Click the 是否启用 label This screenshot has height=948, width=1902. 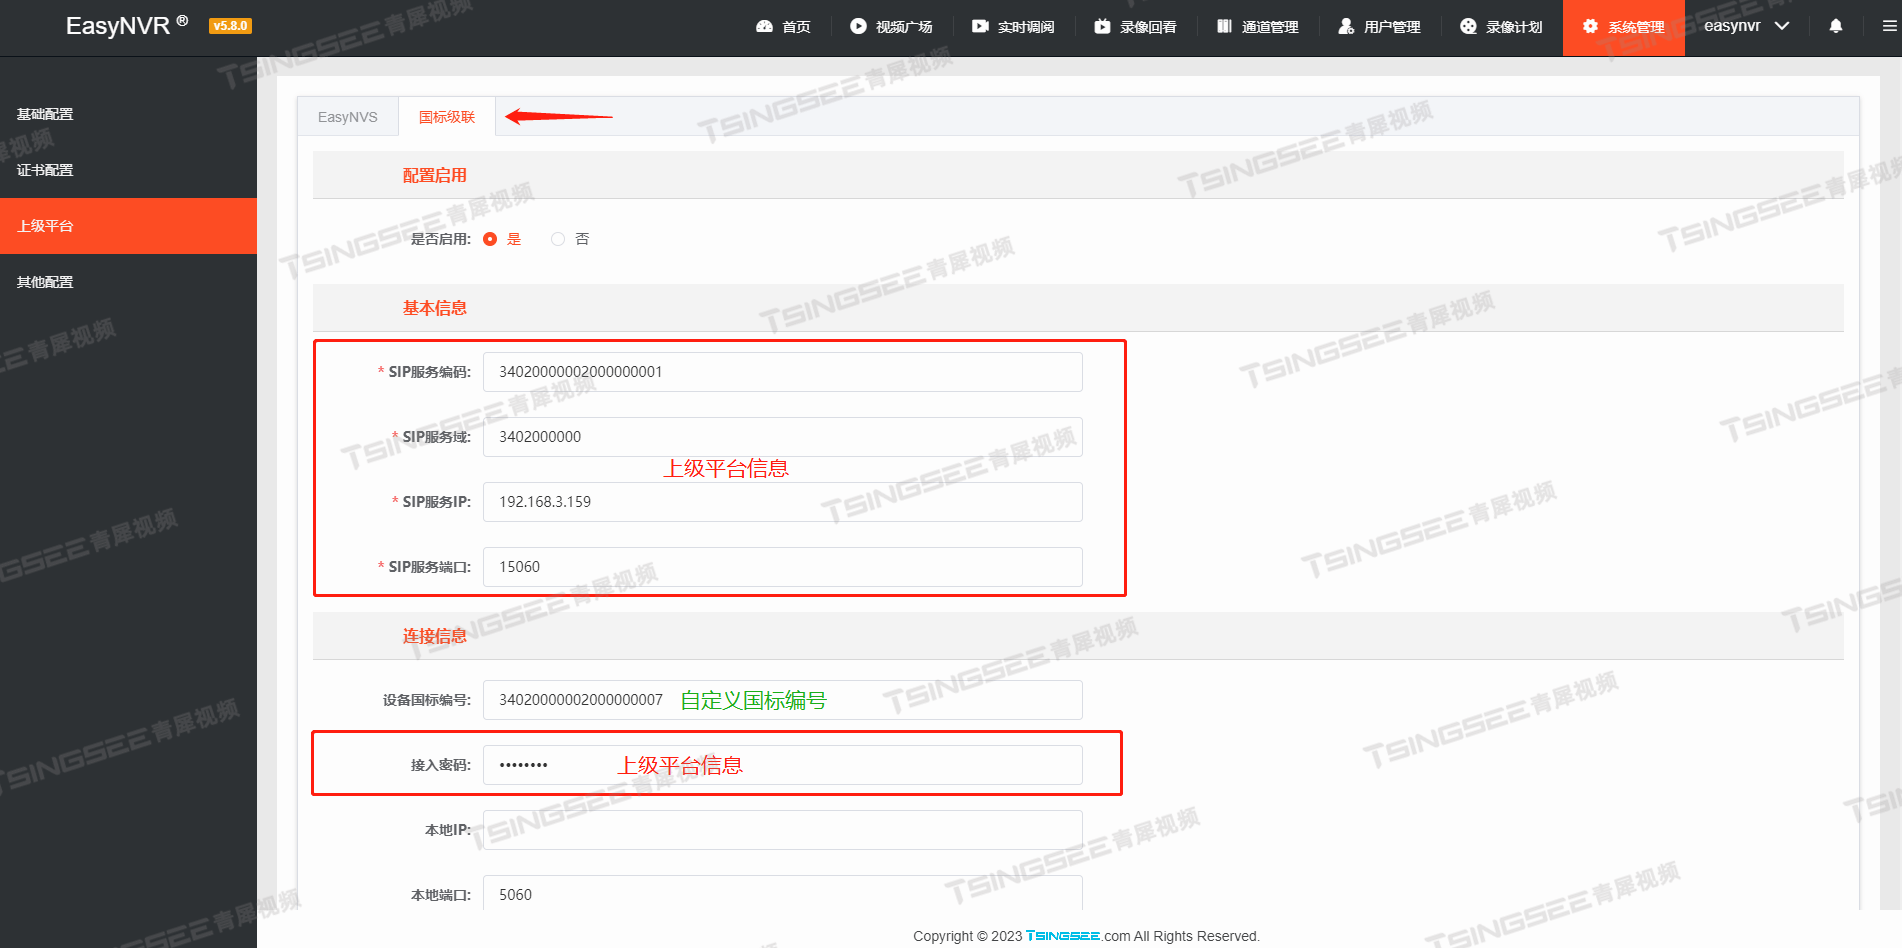pos(440,239)
